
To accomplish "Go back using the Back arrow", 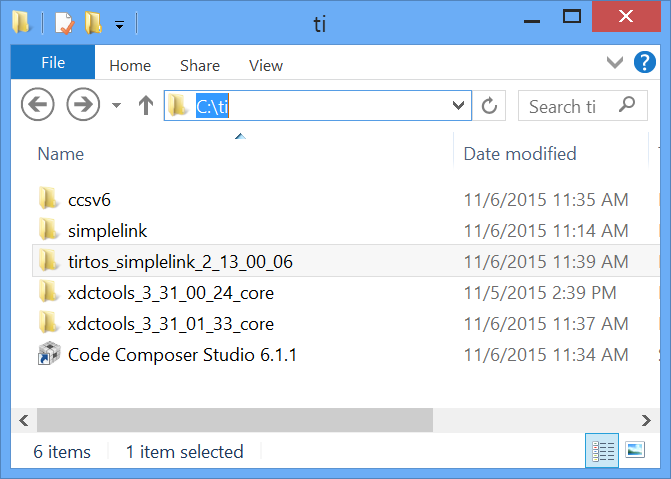I will click(36, 104).
